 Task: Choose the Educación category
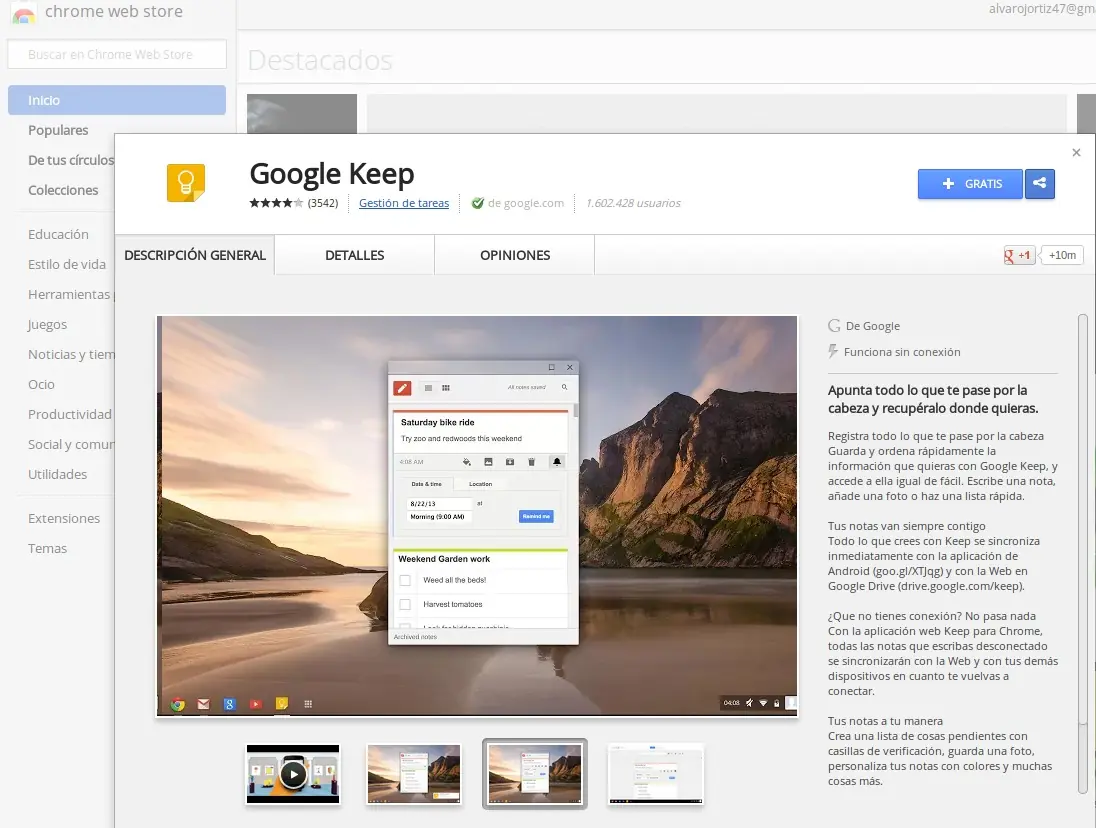coord(58,234)
